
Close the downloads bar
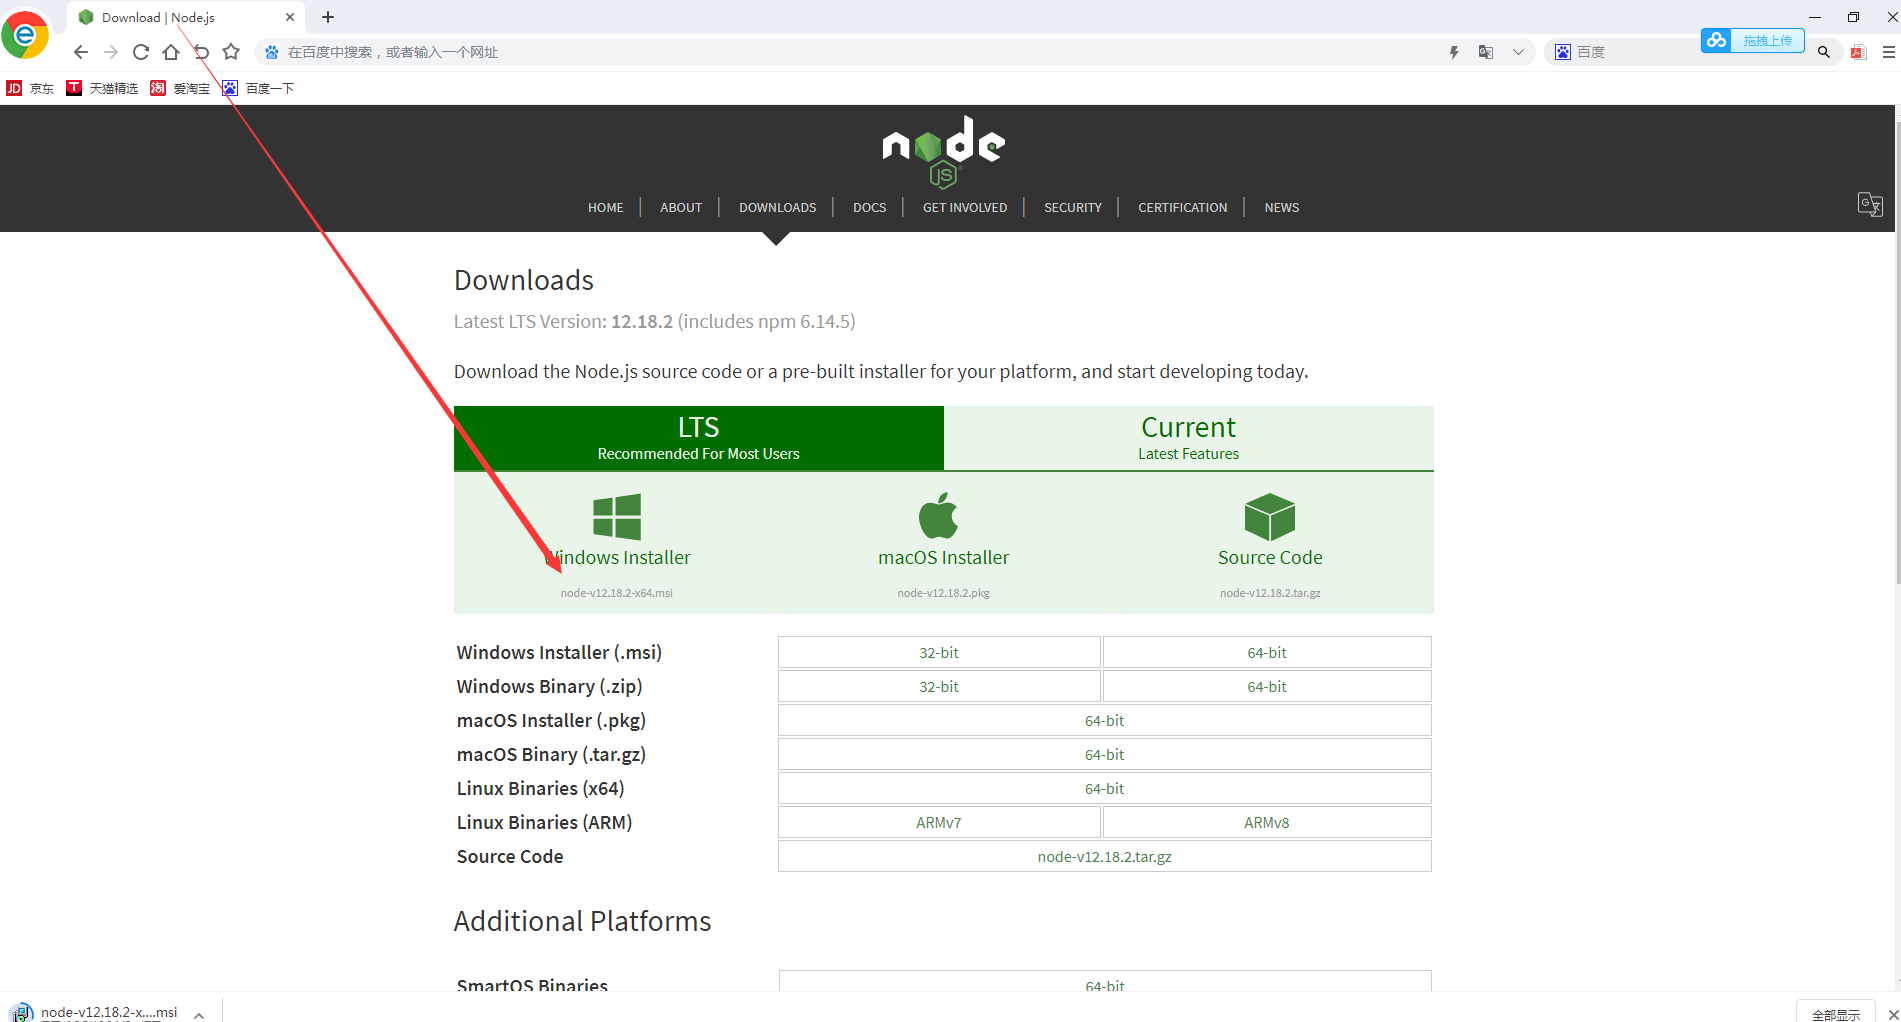pyautogui.click(x=1892, y=1014)
